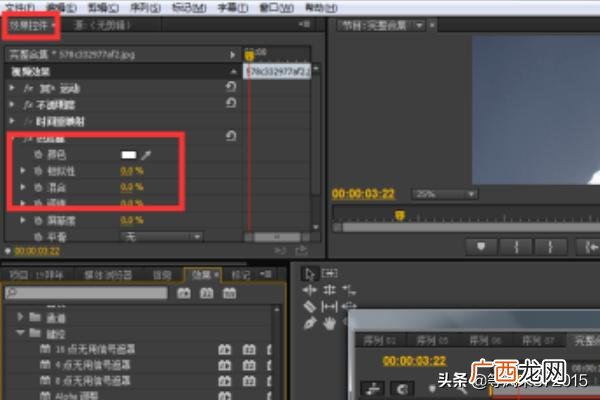Click the 屏蔽度 value 0.0 %

(x=132, y=220)
